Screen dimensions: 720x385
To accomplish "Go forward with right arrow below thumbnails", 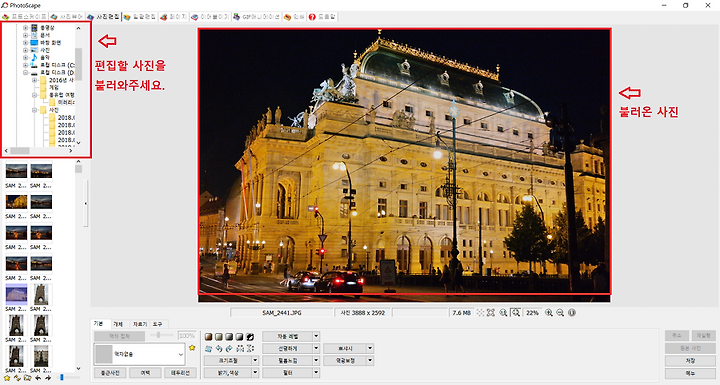I will 48,378.
